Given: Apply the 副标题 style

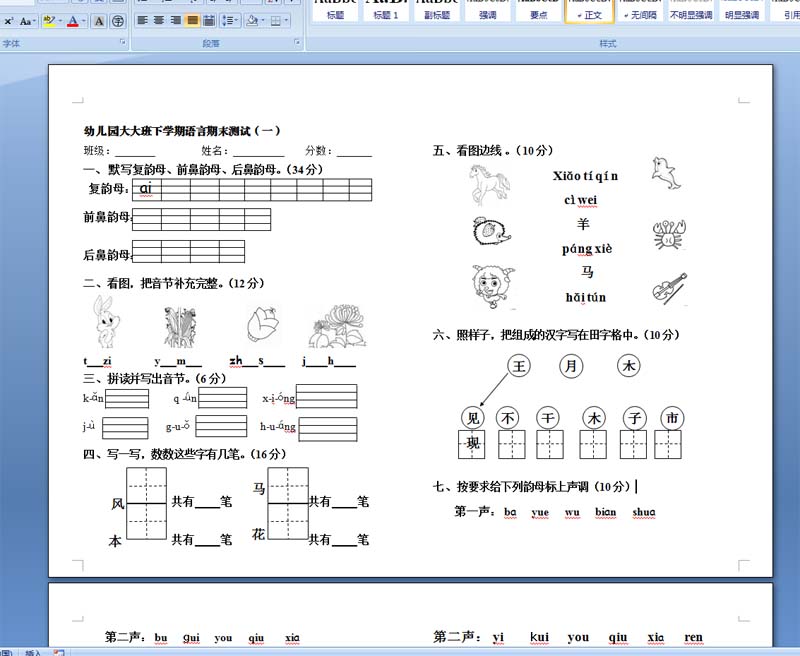Looking at the screenshot, I should pyautogui.click(x=437, y=11).
